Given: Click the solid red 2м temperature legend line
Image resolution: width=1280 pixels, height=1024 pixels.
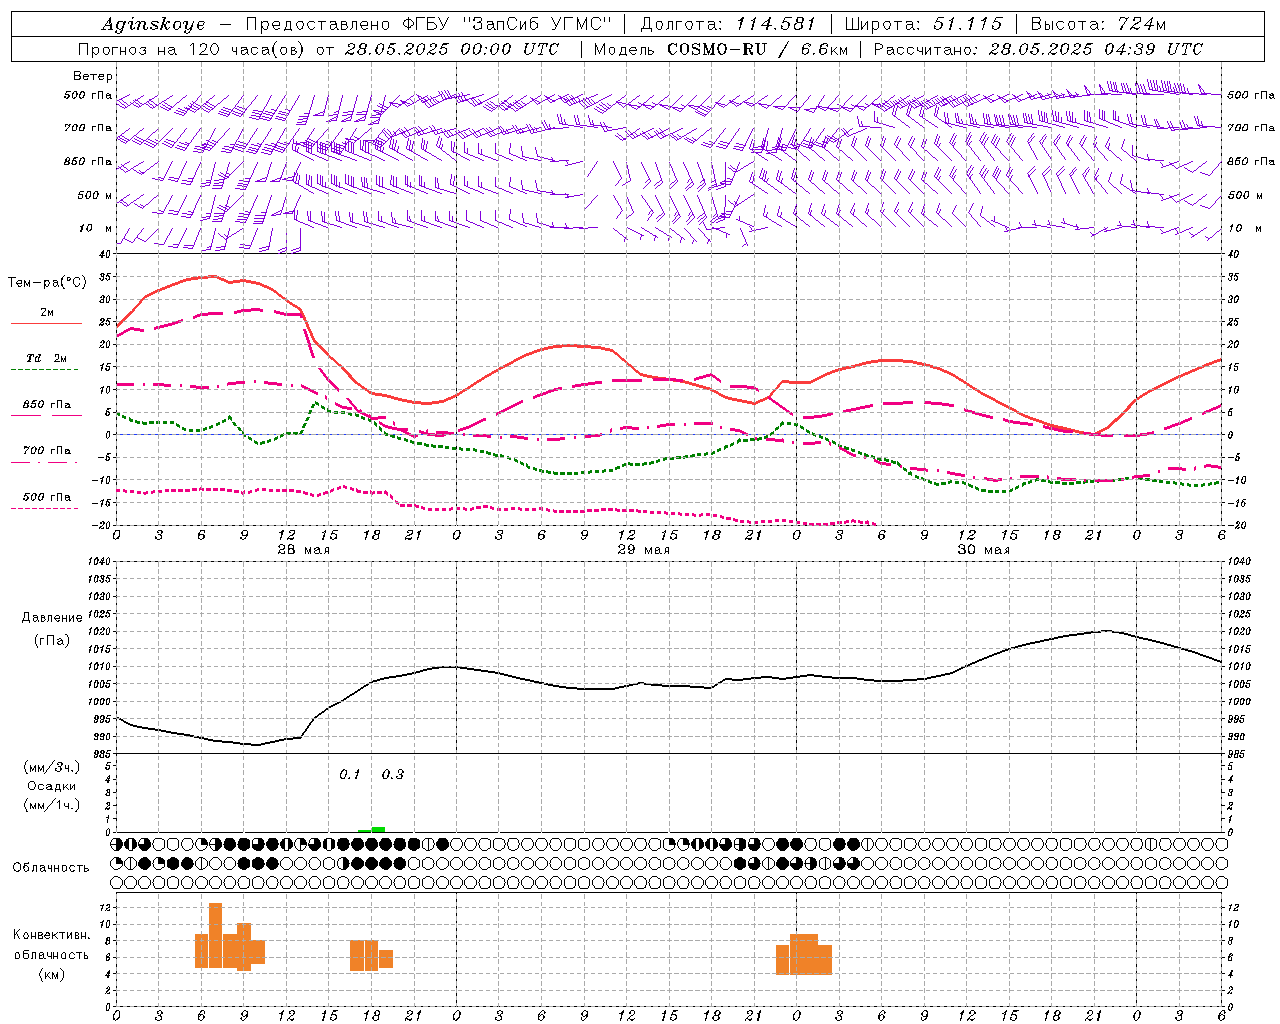Looking at the screenshot, I should [46, 324].
